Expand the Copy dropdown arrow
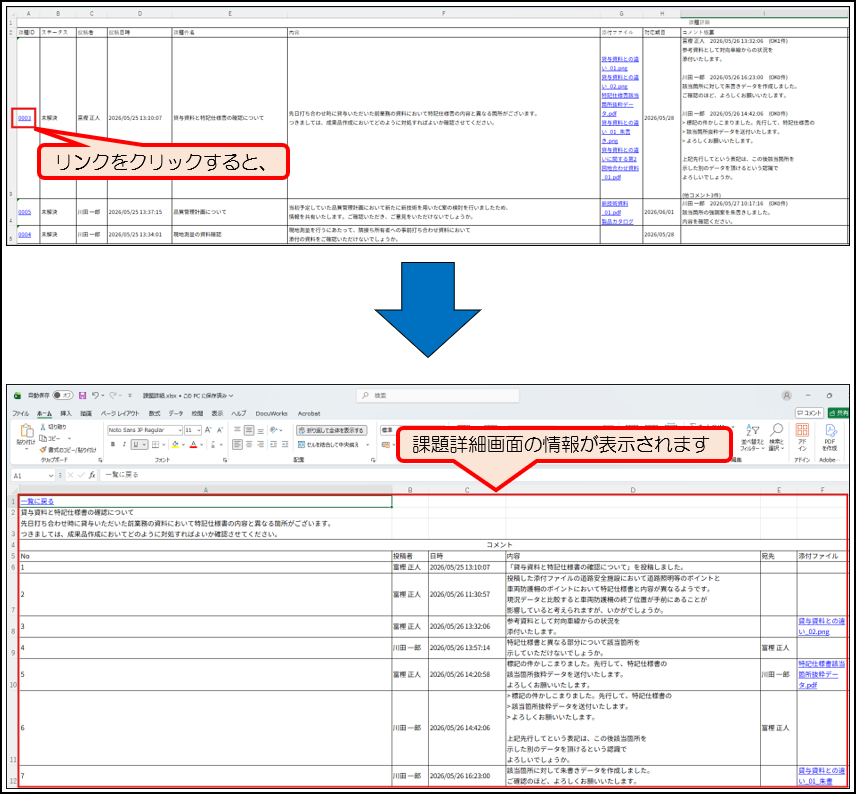 (x=69, y=438)
